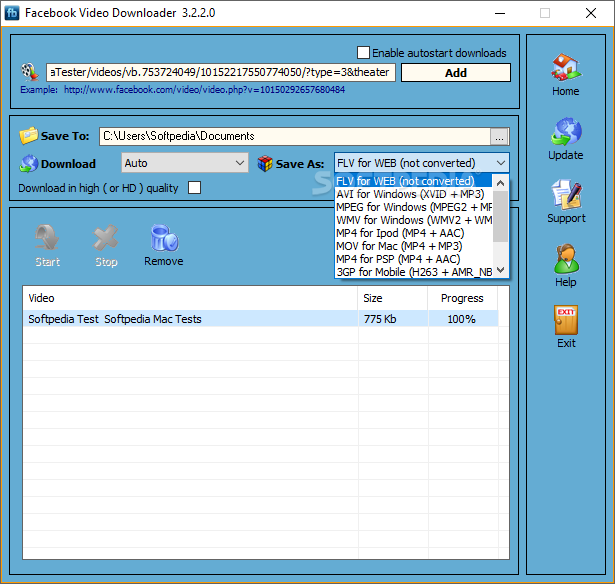Click the Update globe icon
Viewport: 615px width, 584px height.
(x=566, y=131)
